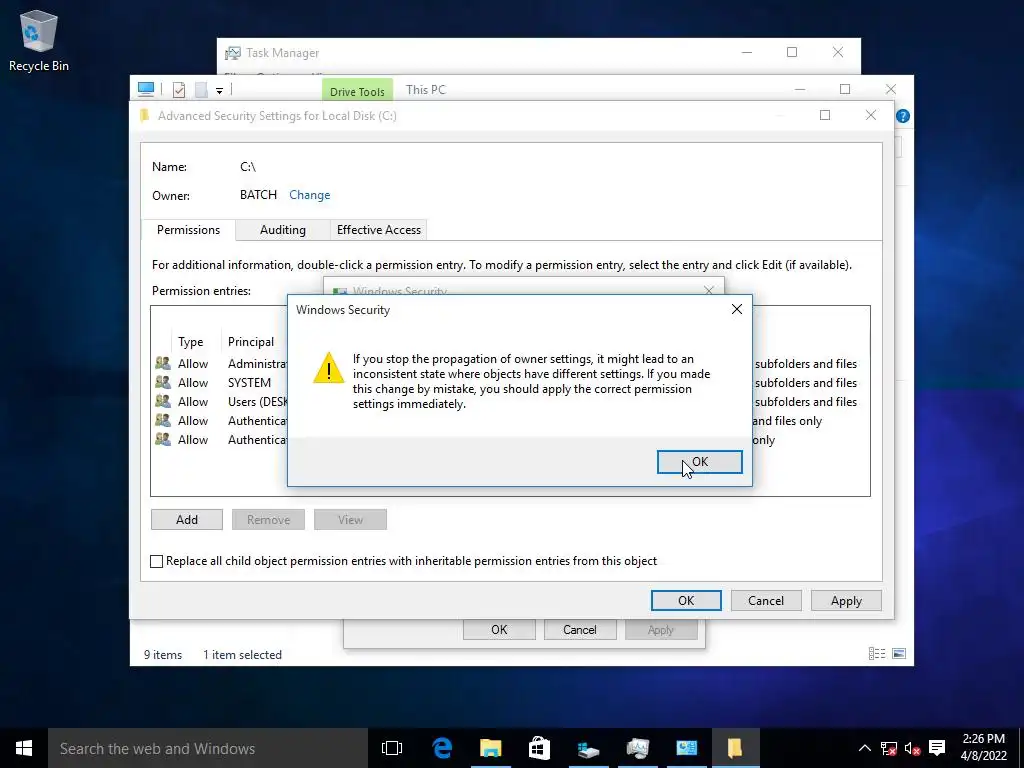Image resolution: width=1024 pixels, height=768 pixels.
Task: Click the Principal column header
Action: pyautogui.click(x=251, y=342)
